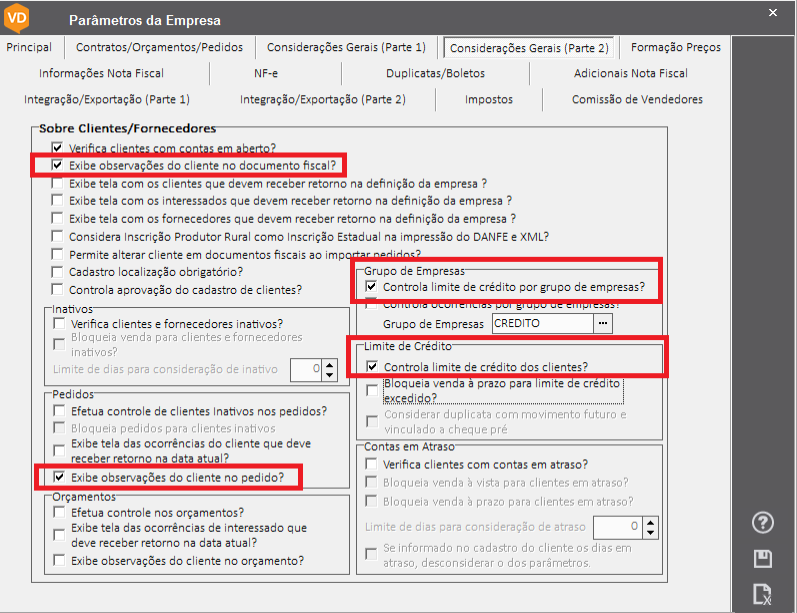The image size is (797, 613).
Task: Enable Exibe observações do cliente no orçamento
Action: 59,561
